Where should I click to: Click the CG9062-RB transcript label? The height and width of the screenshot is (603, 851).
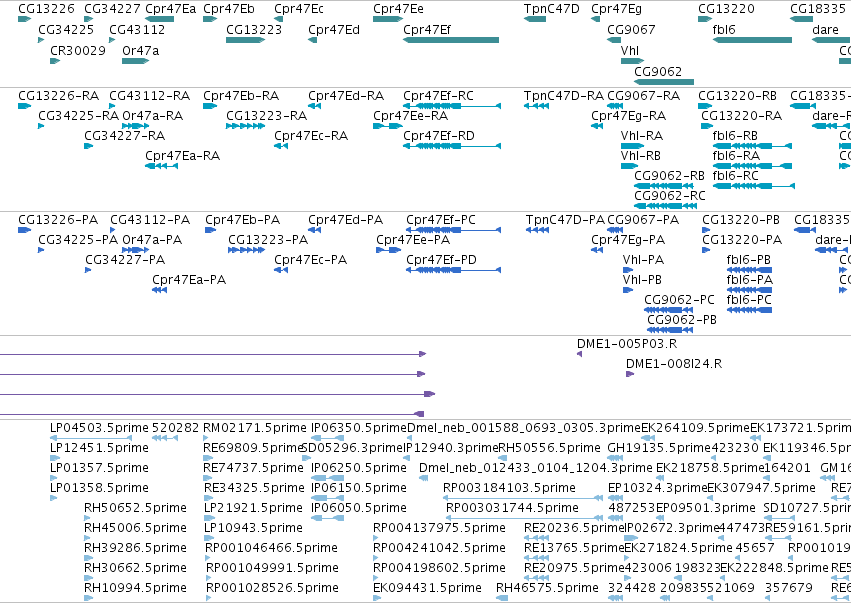point(669,176)
